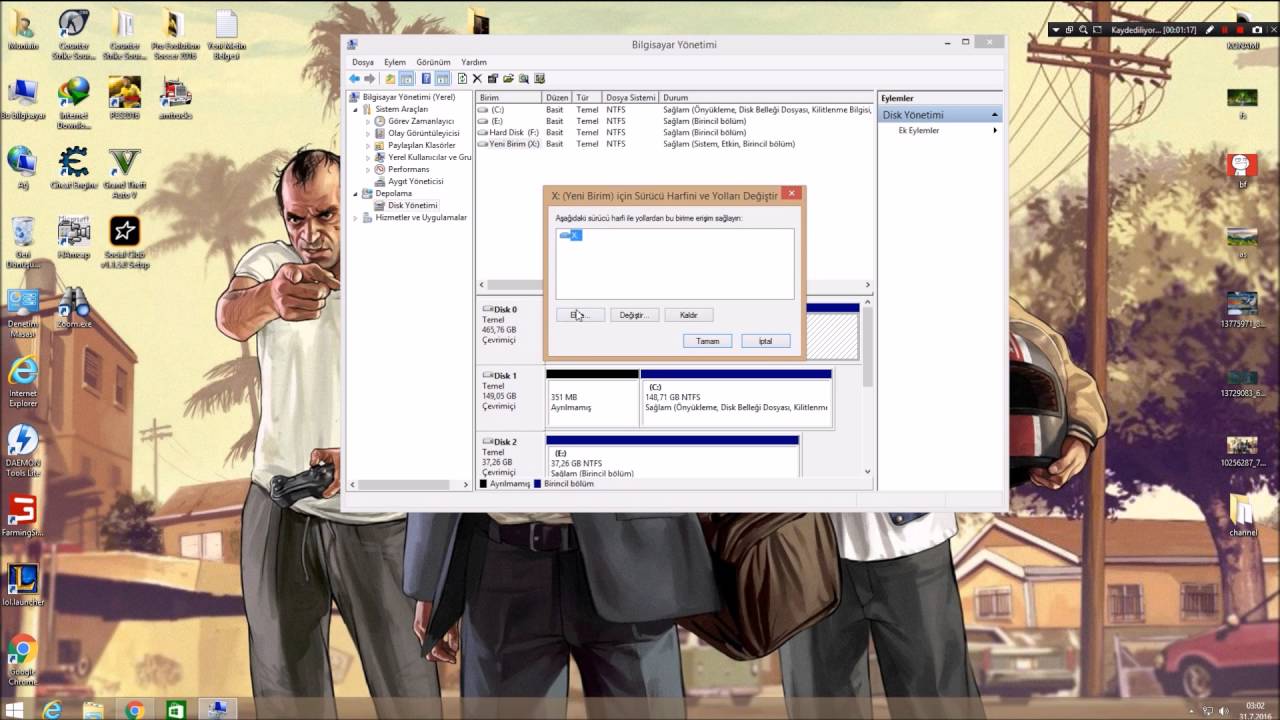Screen dimensions: 1280x720
Task: Click the blue Help icon in toolbar
Action: click(x=426, y=78)
